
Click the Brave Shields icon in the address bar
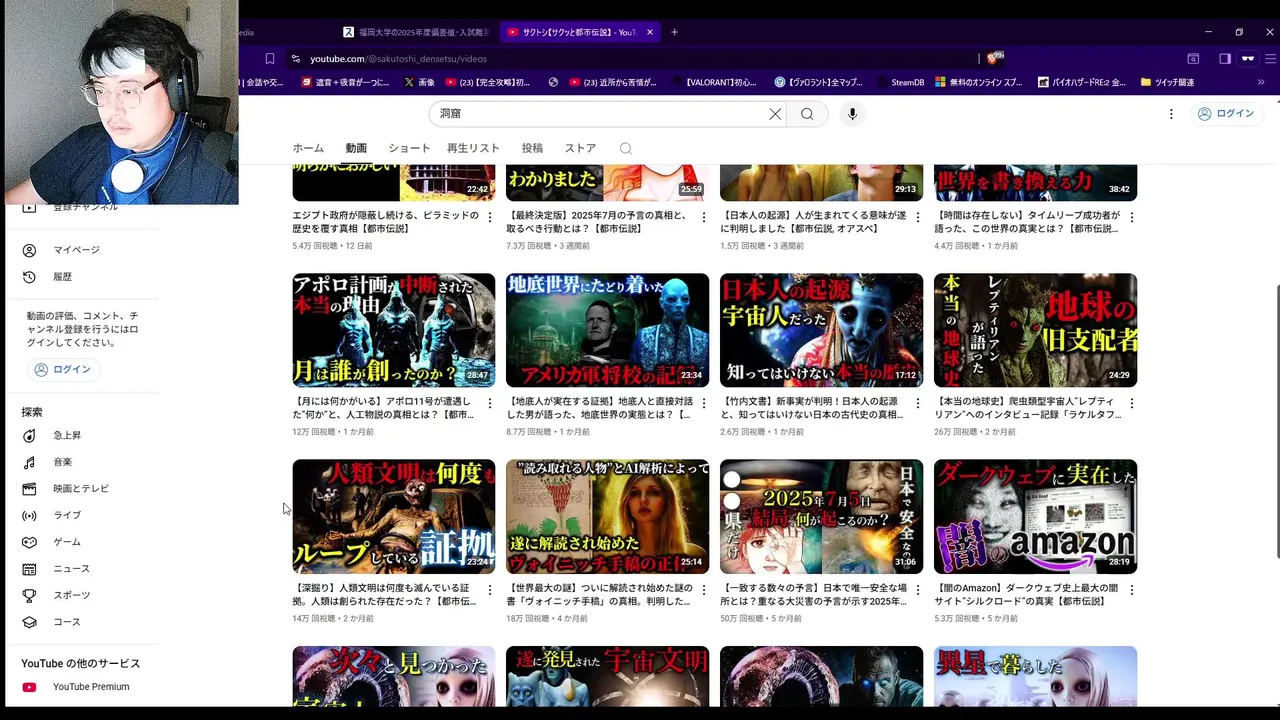point(994,58)
